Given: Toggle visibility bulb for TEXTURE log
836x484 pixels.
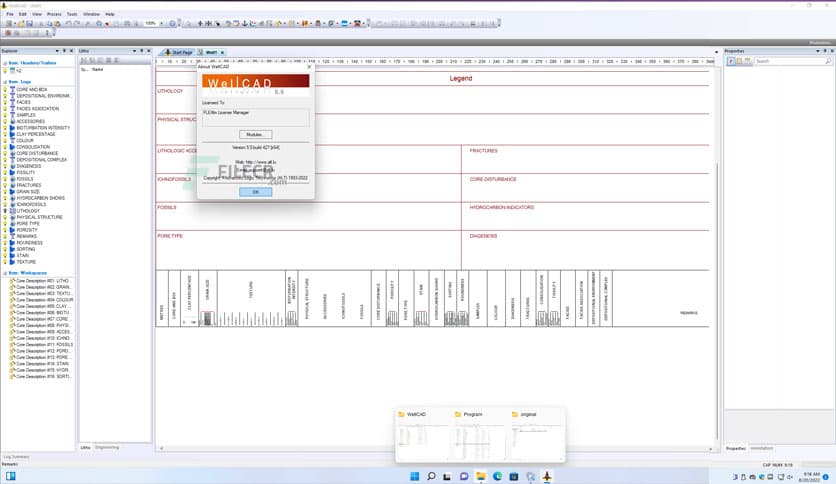Looking at the screenshot, I should [5, 262].
